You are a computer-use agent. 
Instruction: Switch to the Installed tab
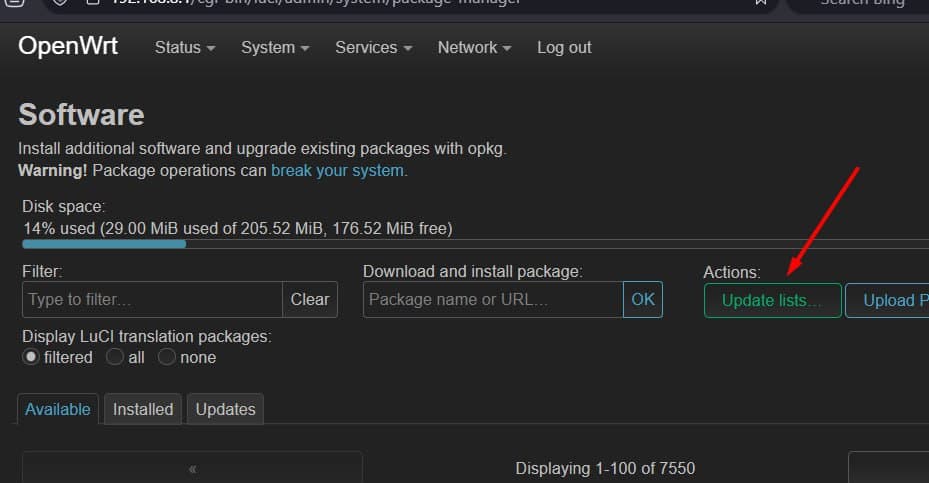click(x=143, y=409)
